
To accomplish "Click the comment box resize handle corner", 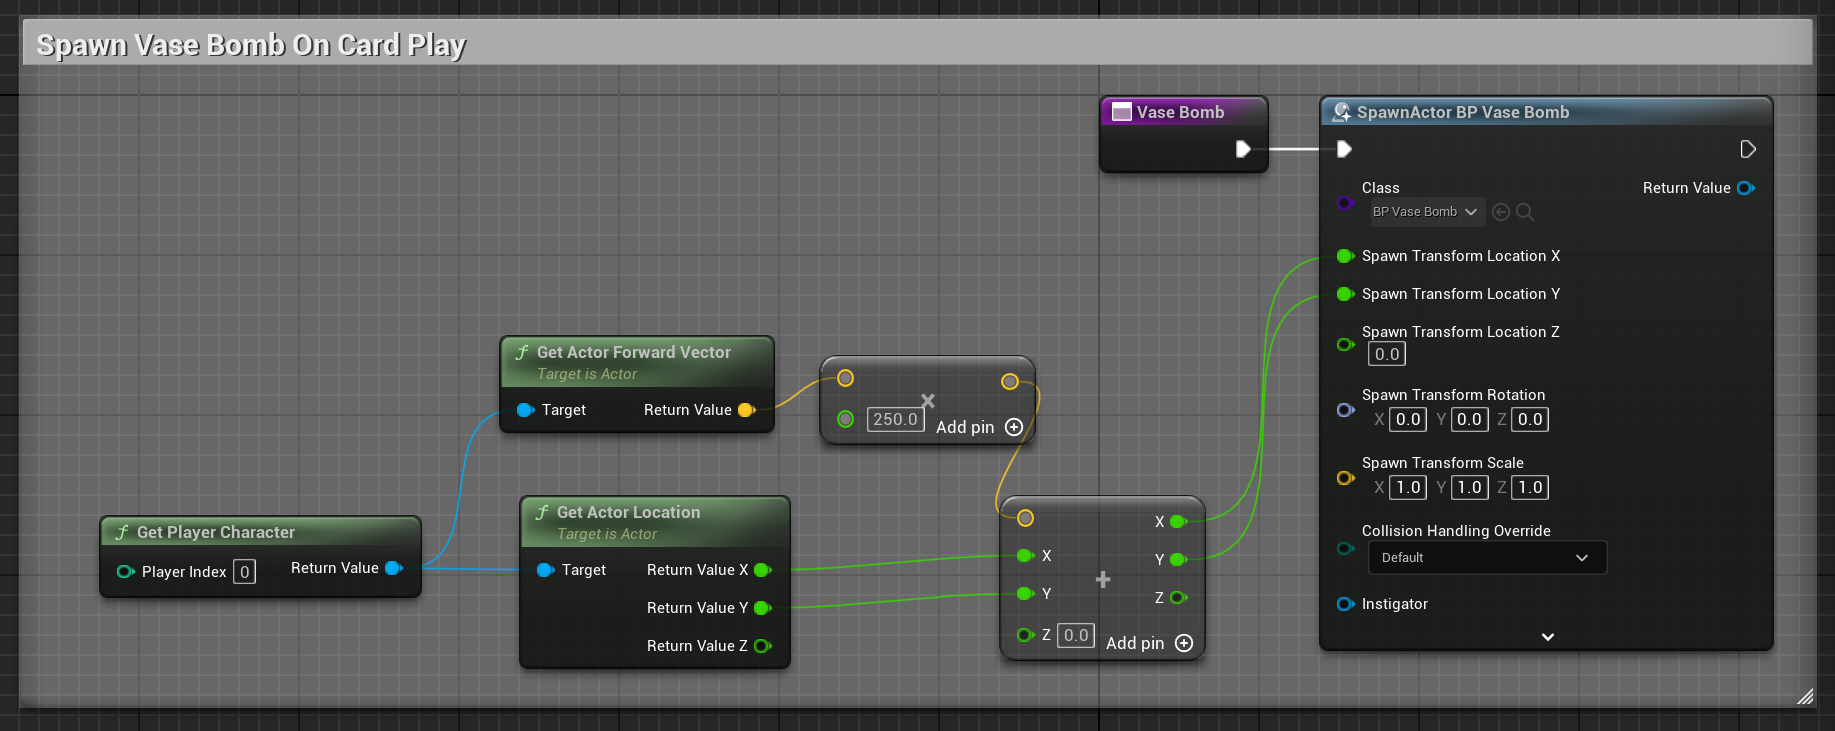I will [1805, 696].
